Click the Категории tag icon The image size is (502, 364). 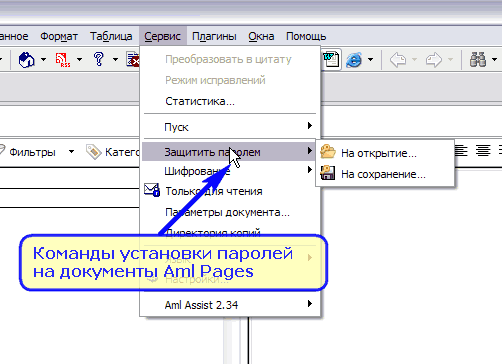(x=94, y=152)
